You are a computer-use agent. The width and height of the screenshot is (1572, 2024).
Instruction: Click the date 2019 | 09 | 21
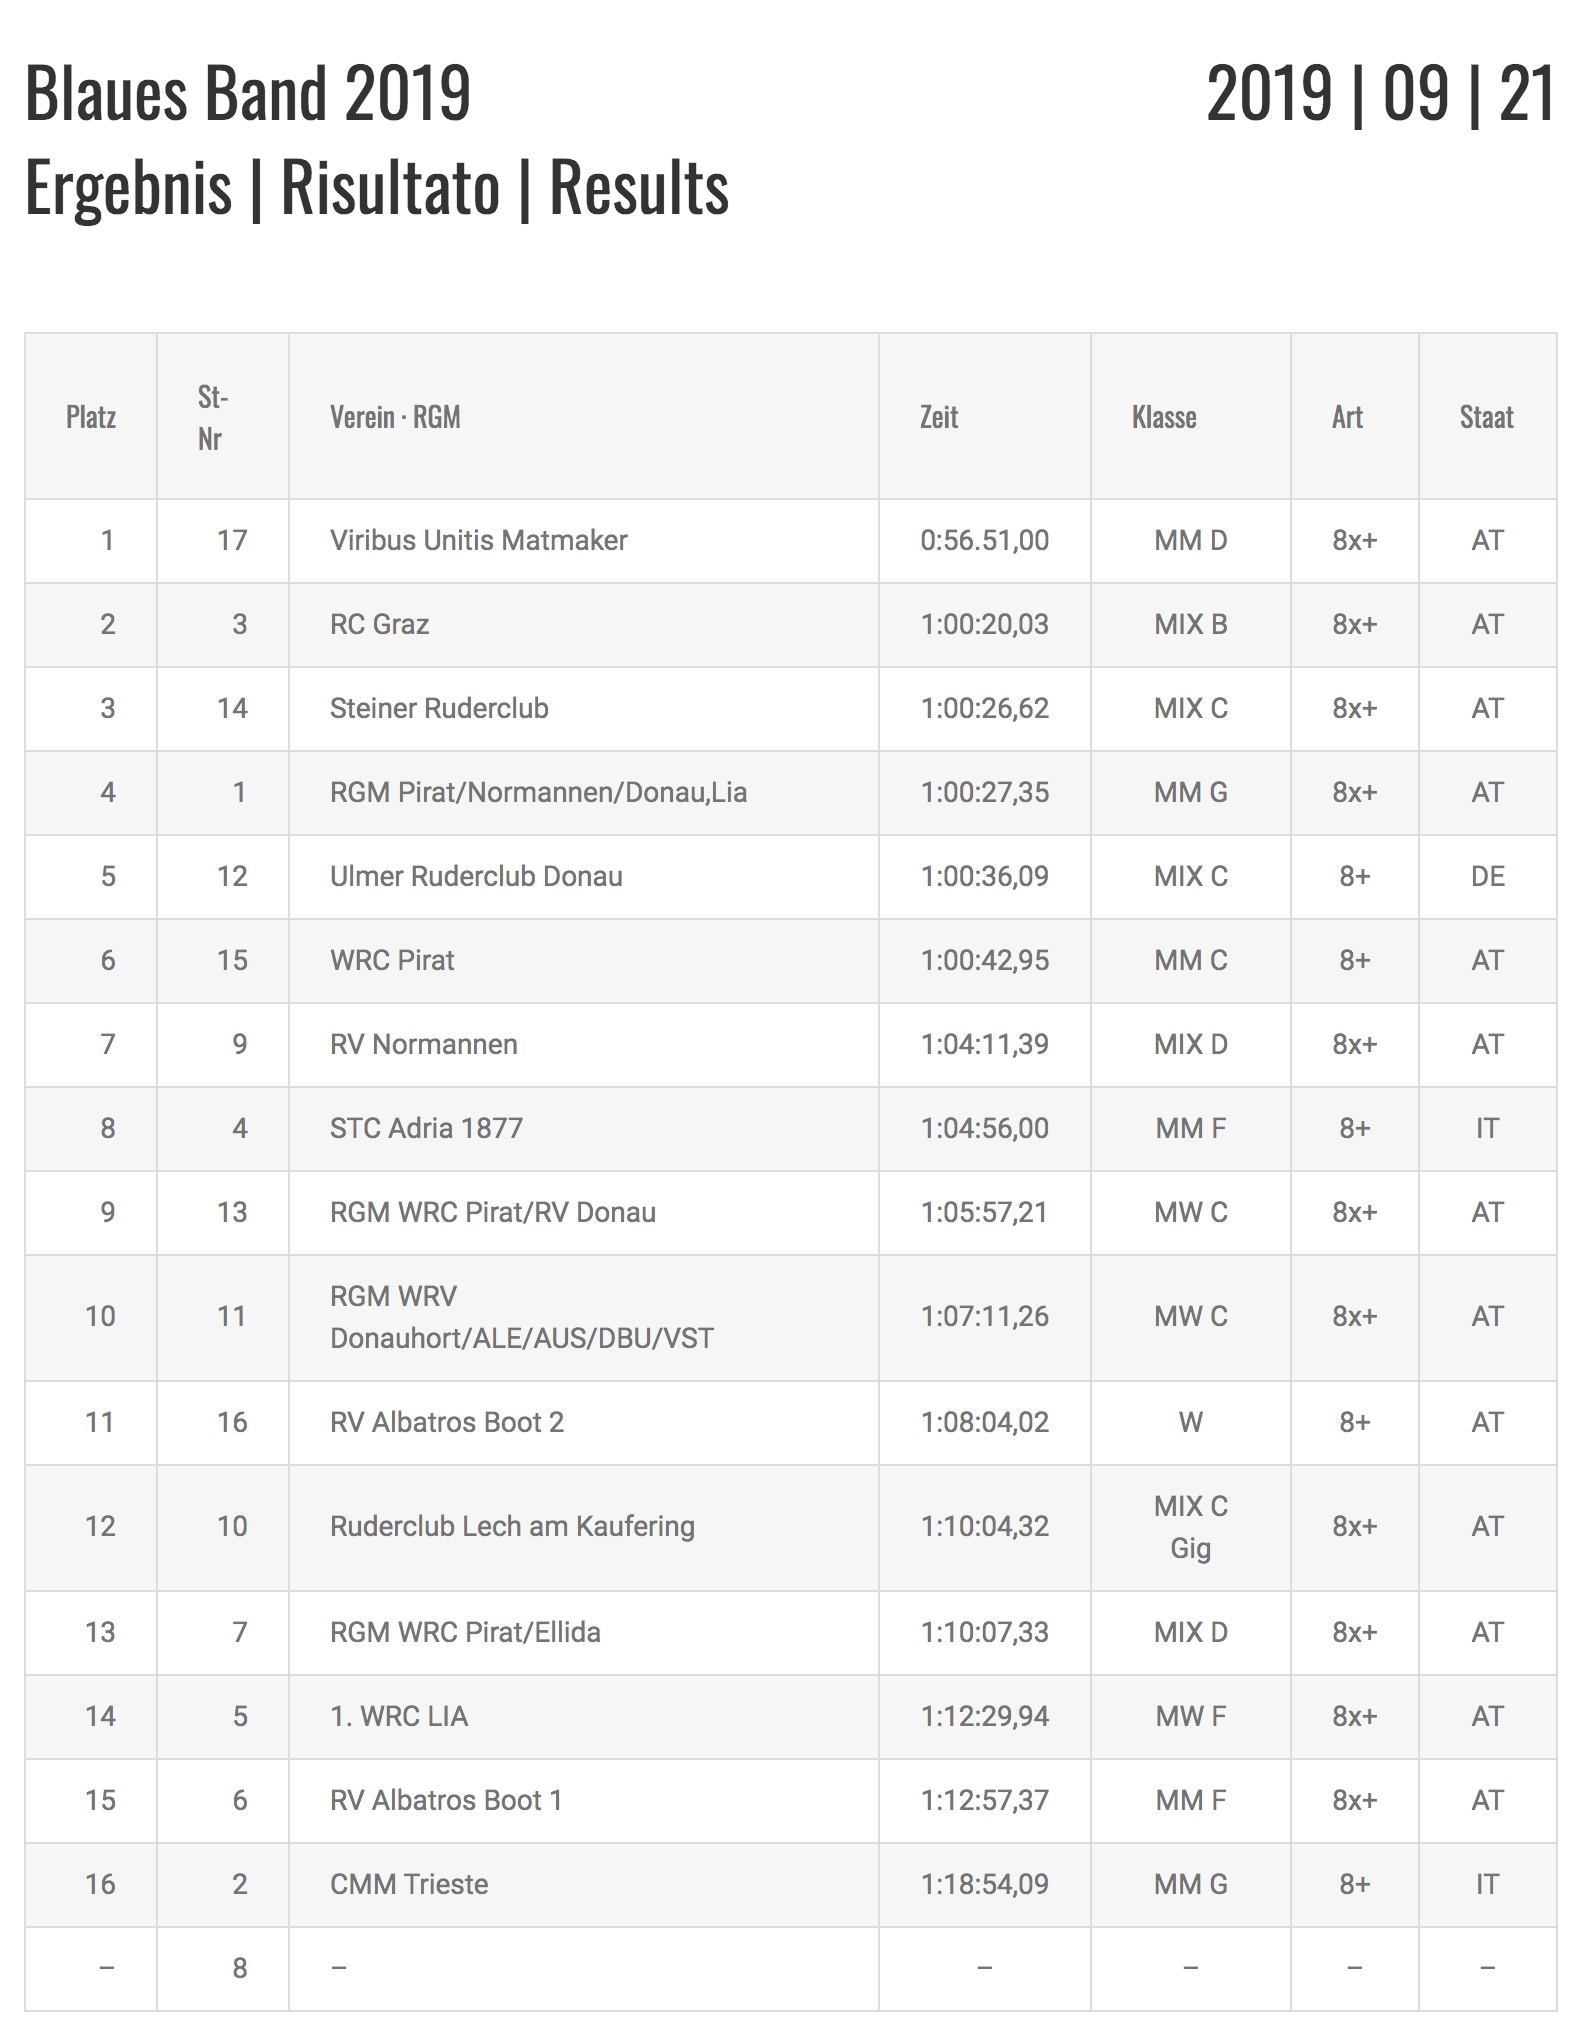pyautogui.click(x=1381, y=93)
